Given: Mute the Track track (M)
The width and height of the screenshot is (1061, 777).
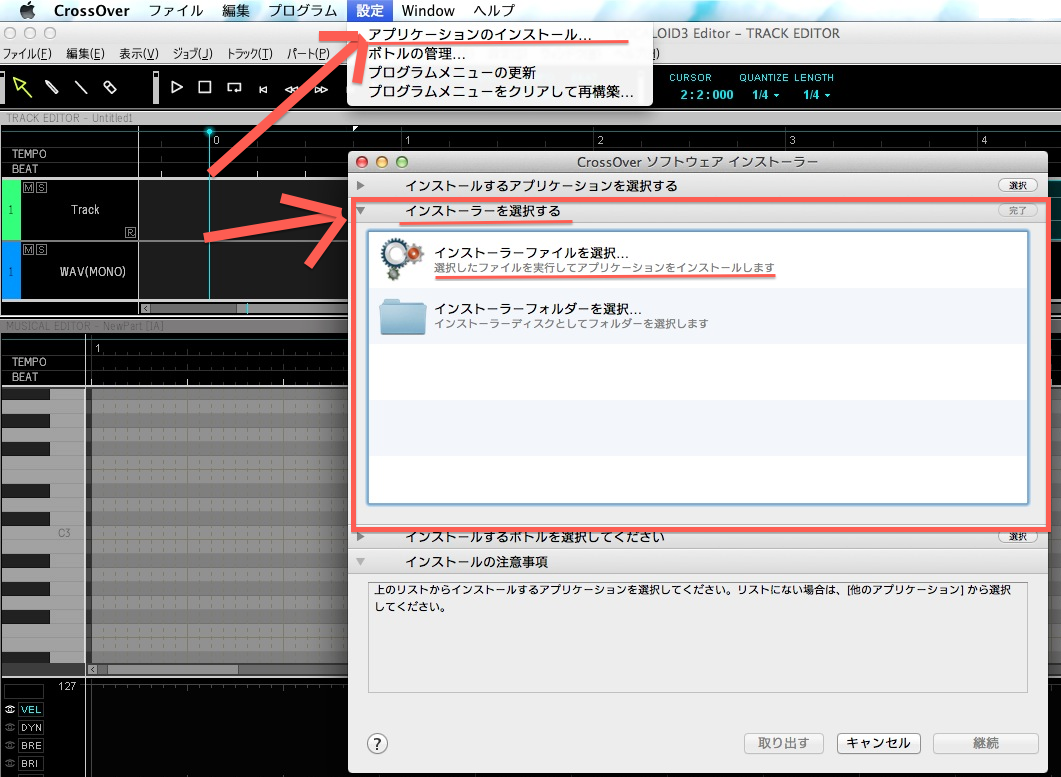Looking at the screenshot, I should [x=28, y=187].
